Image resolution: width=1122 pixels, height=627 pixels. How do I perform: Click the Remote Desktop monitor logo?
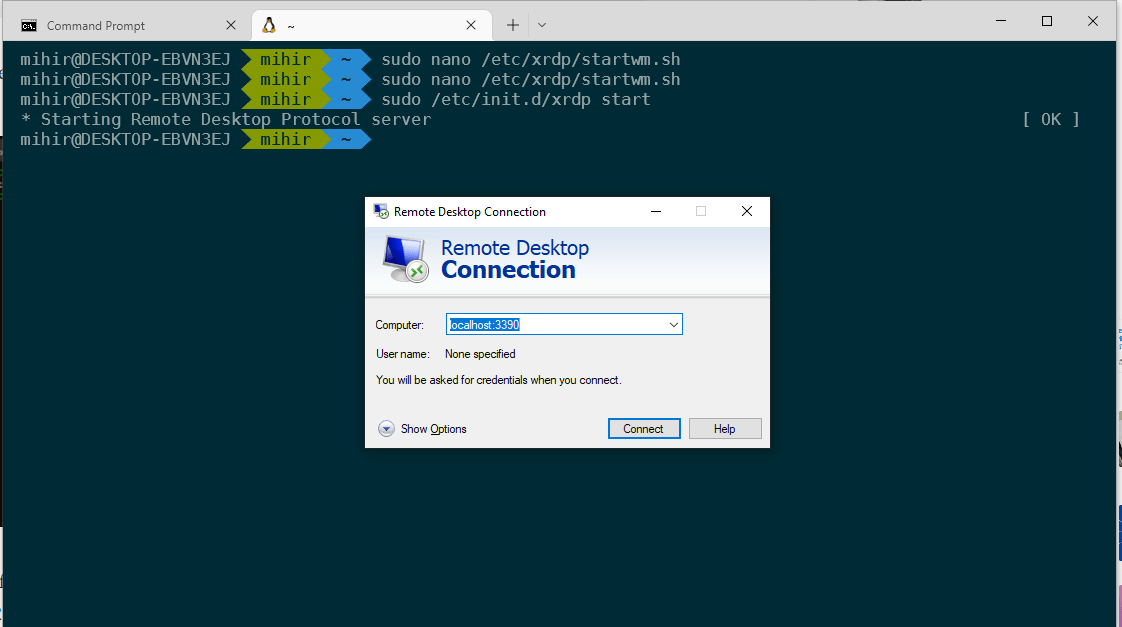point(405,259)
